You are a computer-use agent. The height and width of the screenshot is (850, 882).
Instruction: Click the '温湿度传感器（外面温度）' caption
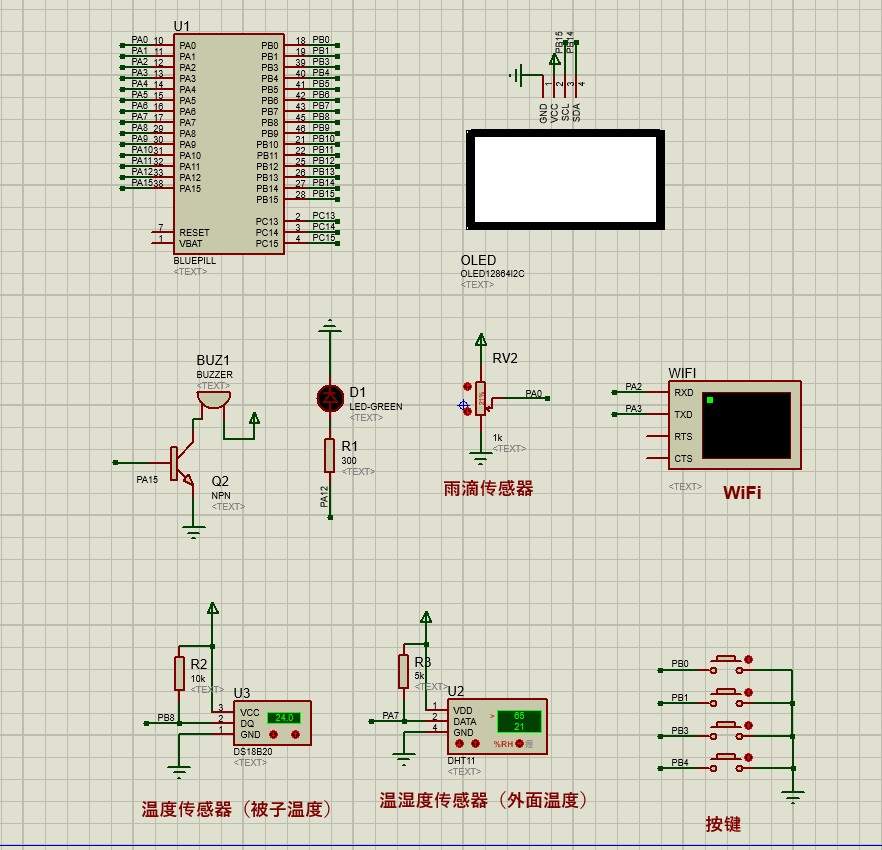tap(483, 800)
